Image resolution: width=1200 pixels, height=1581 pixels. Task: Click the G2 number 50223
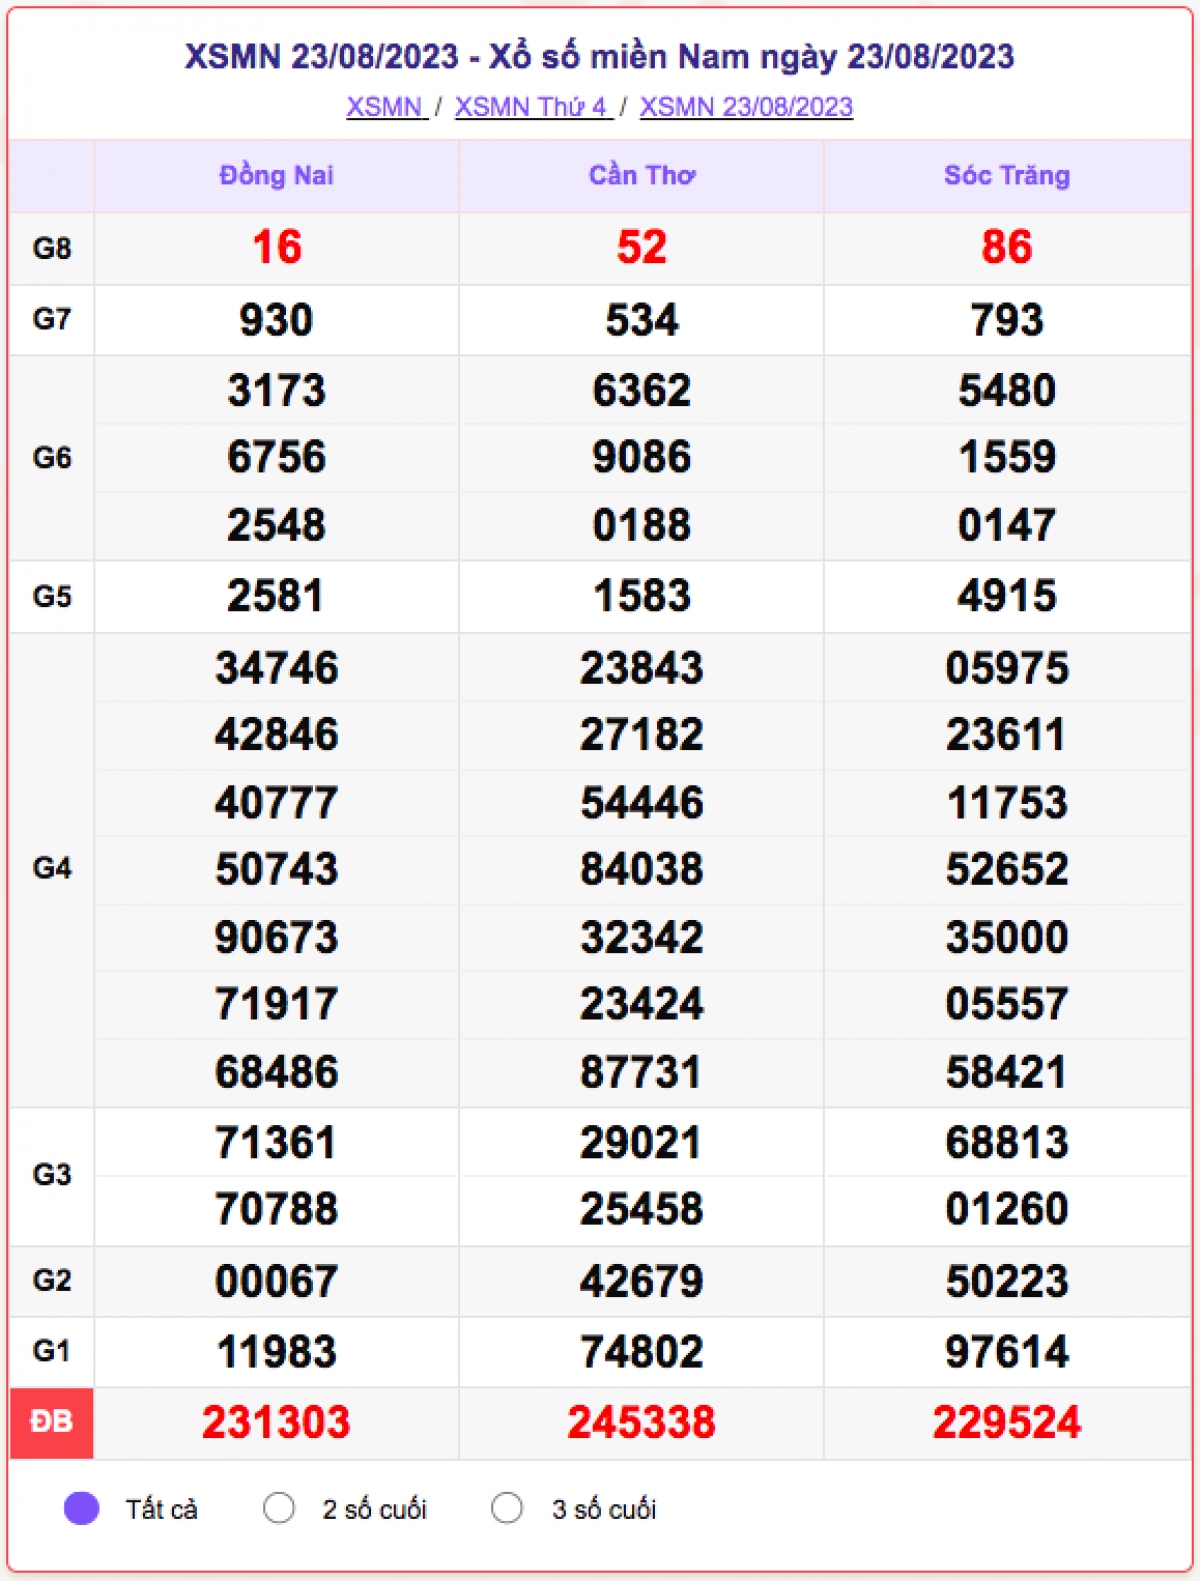1007,1282
